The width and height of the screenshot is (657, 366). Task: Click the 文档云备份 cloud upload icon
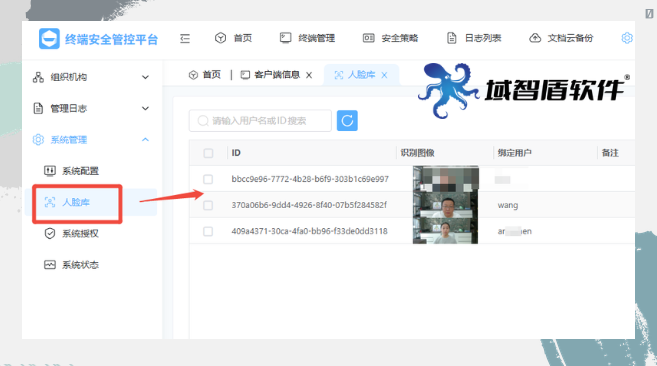(x=535, y=38)
